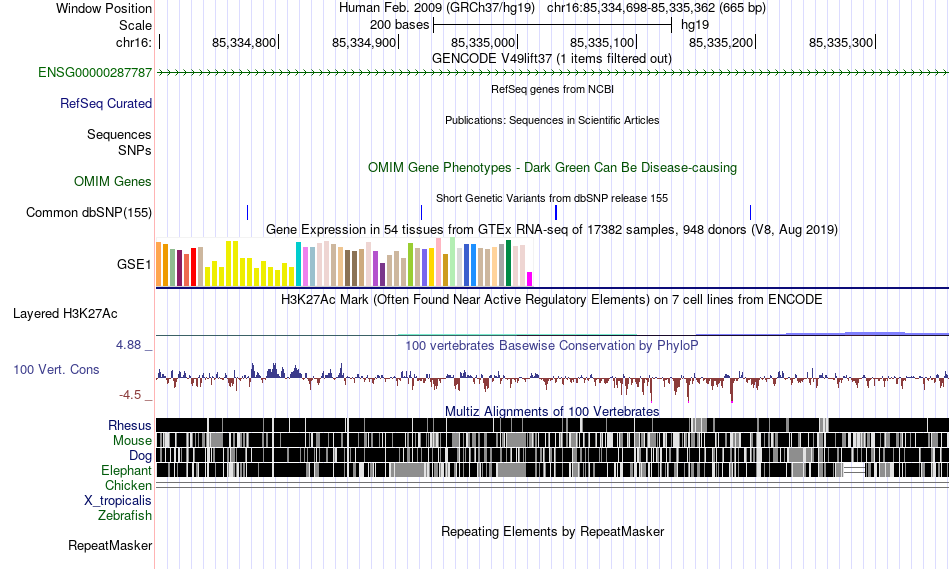950x569 pixels.
Task: Click the 4.88 PhyloP axis value
Action: [128, 345]
